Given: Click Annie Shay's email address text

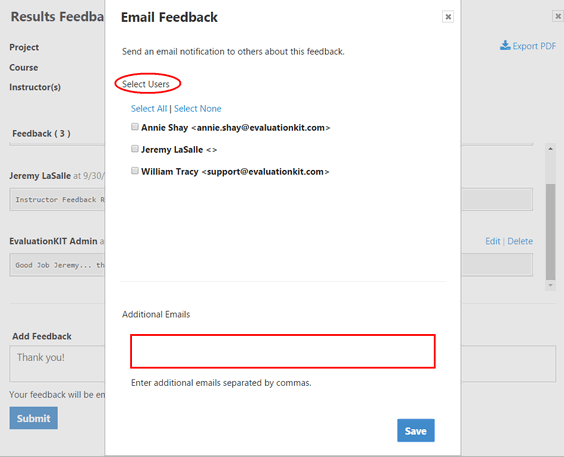Looking at the screenshot, I should (x=261, y=128).
